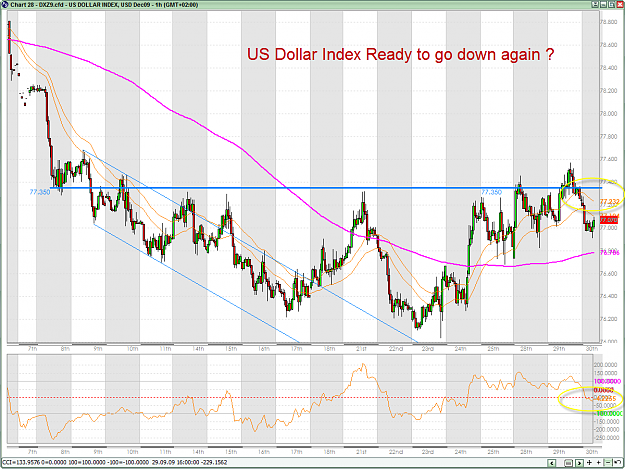Click the 76.200 price axis label
The width and height of the screenshot is (625, 469).
click(609, 319)
